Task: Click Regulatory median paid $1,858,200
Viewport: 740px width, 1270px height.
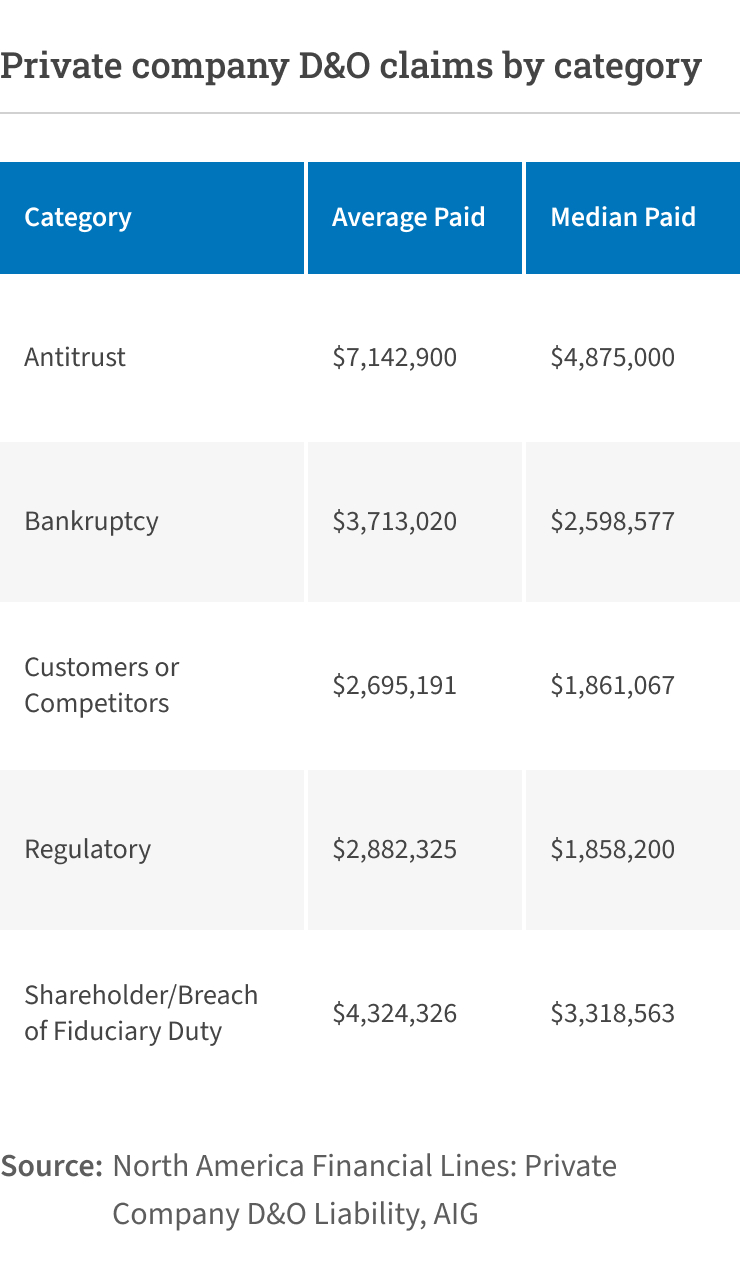Action: [612, 849]
